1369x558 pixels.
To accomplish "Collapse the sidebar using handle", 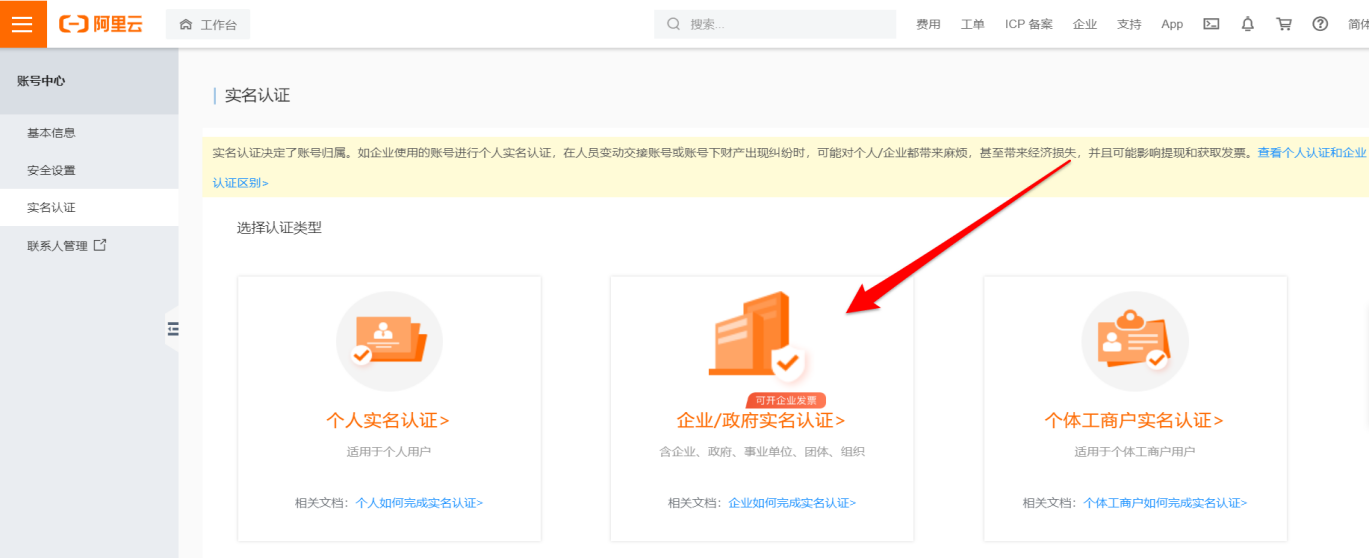I will (x=172, y=328).
